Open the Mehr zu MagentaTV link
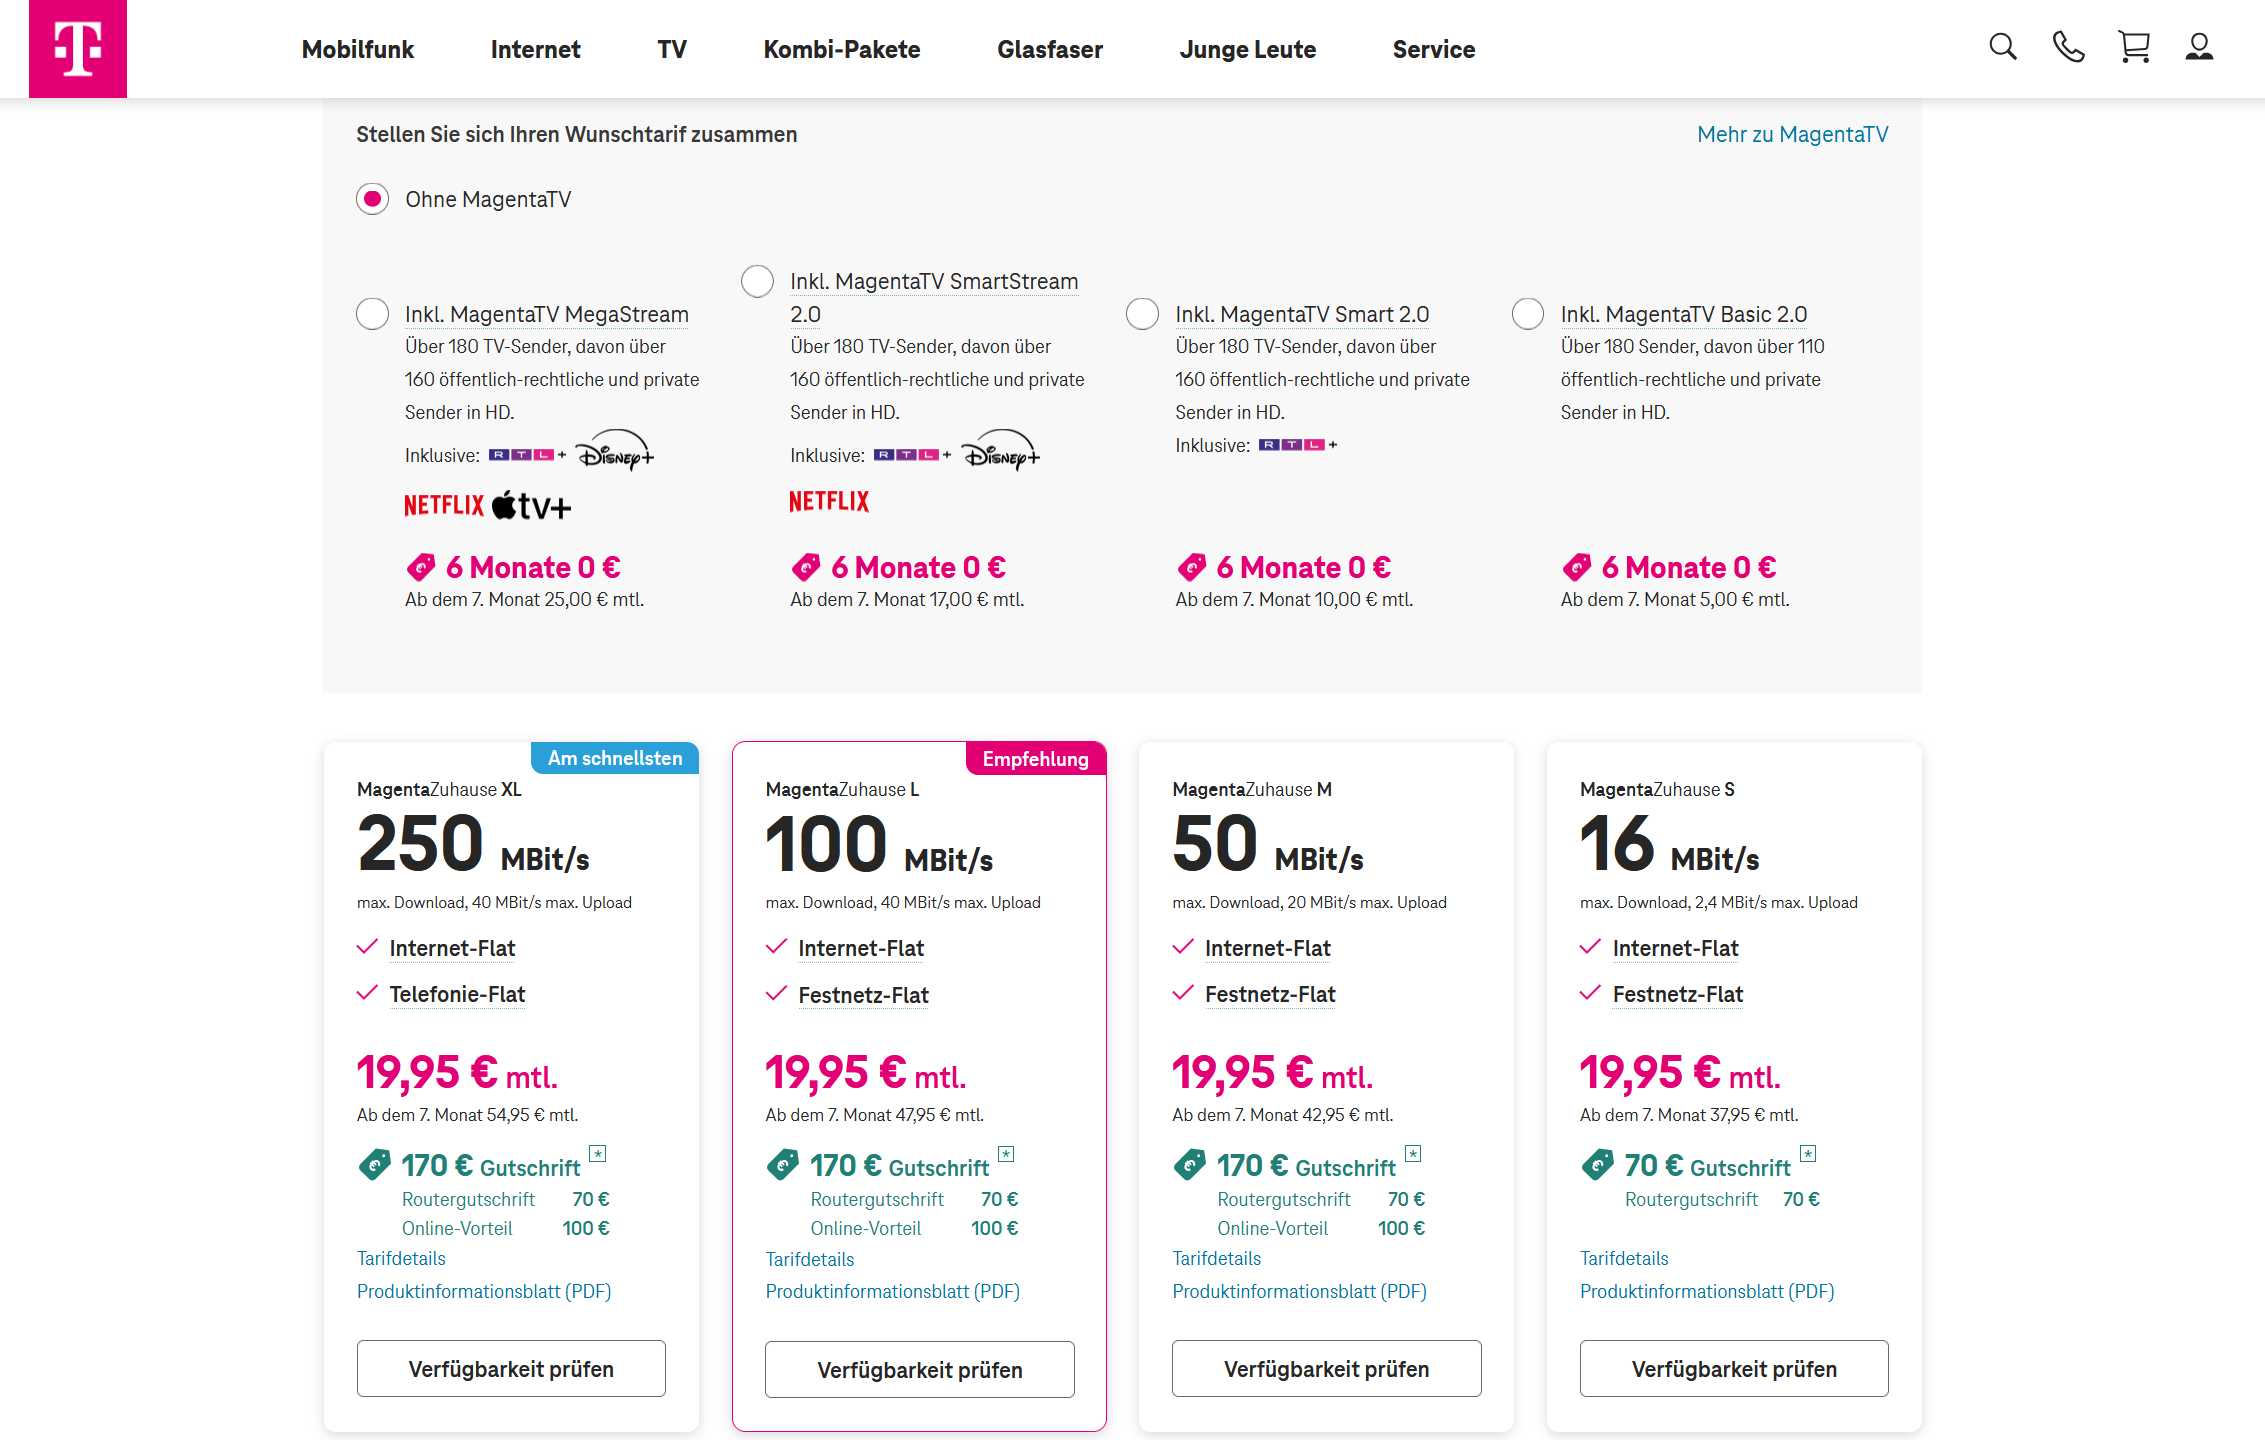The image size is (2265, 1440). (1792, 134)
